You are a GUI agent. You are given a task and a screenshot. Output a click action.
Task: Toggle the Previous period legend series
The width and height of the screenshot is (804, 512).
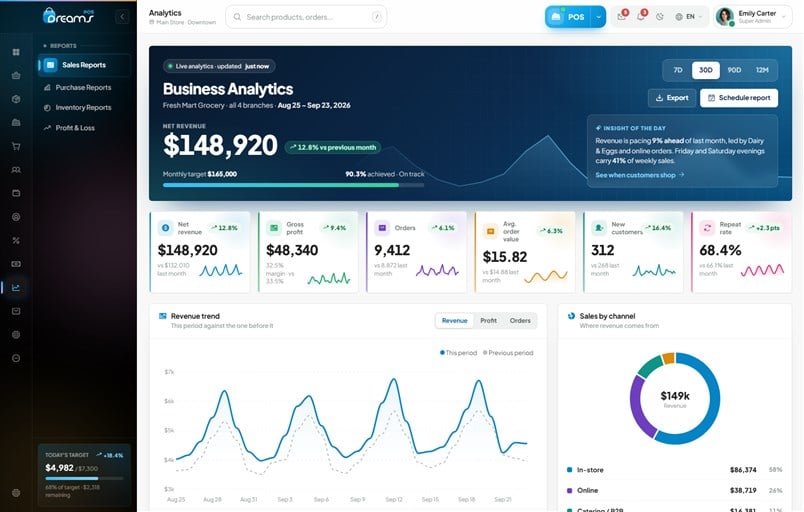pos(508,353)
